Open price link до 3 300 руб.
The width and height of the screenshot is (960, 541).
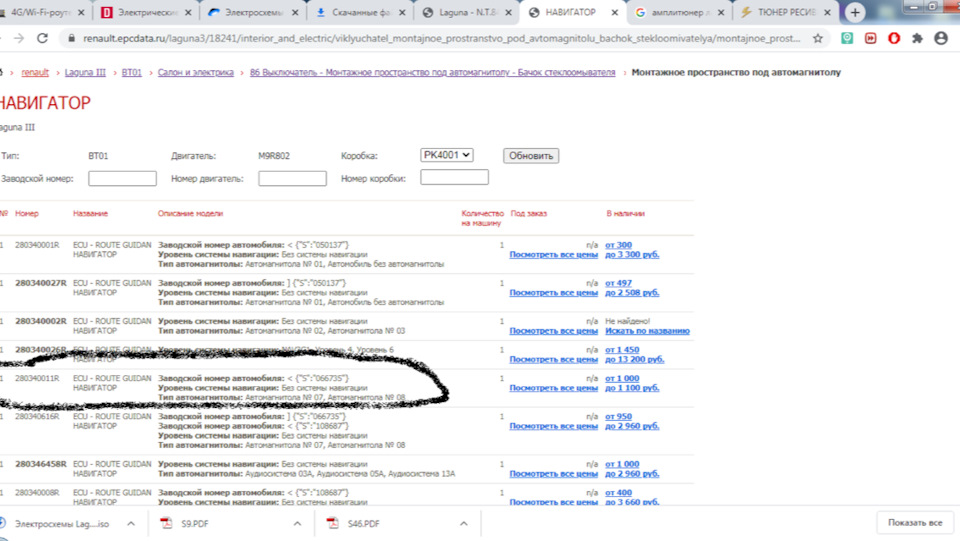click(632, 255)
